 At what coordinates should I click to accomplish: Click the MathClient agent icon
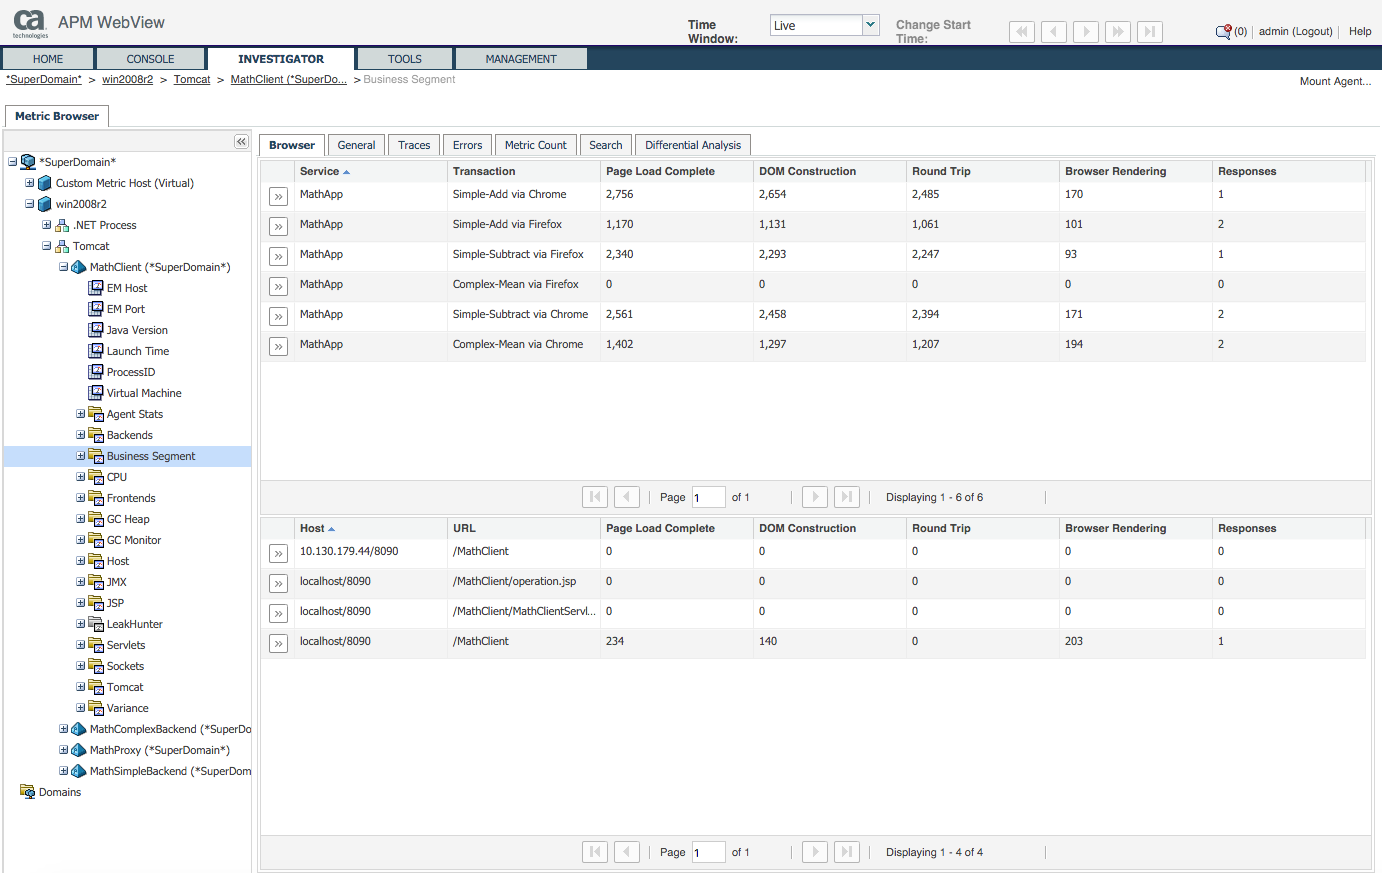point(79,267)
